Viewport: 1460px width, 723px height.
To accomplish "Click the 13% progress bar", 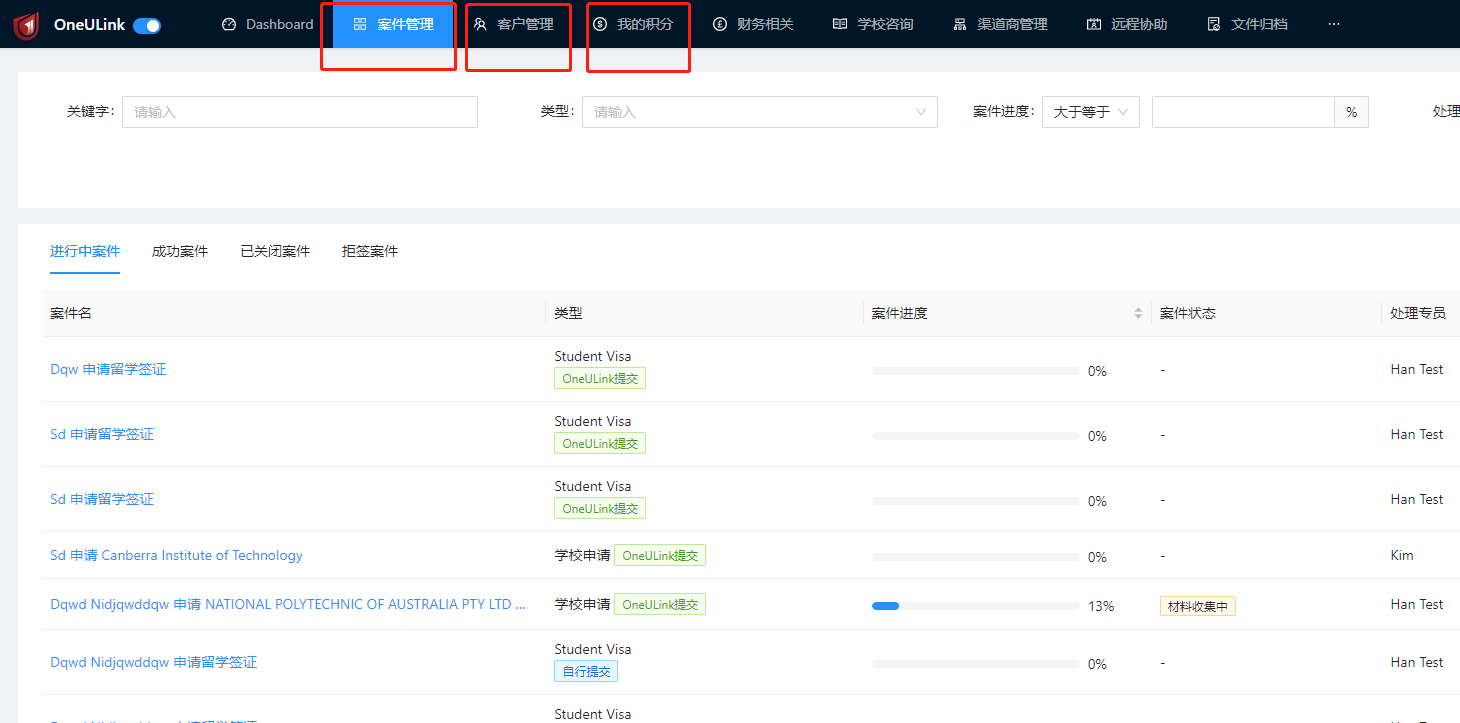I will point(975,606).
